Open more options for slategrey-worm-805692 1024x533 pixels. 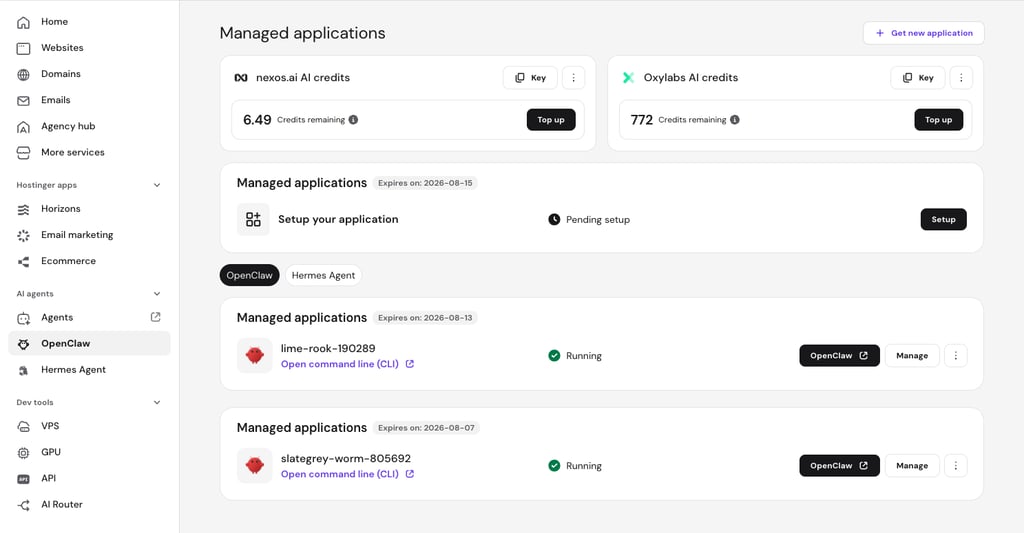(955, 466)
